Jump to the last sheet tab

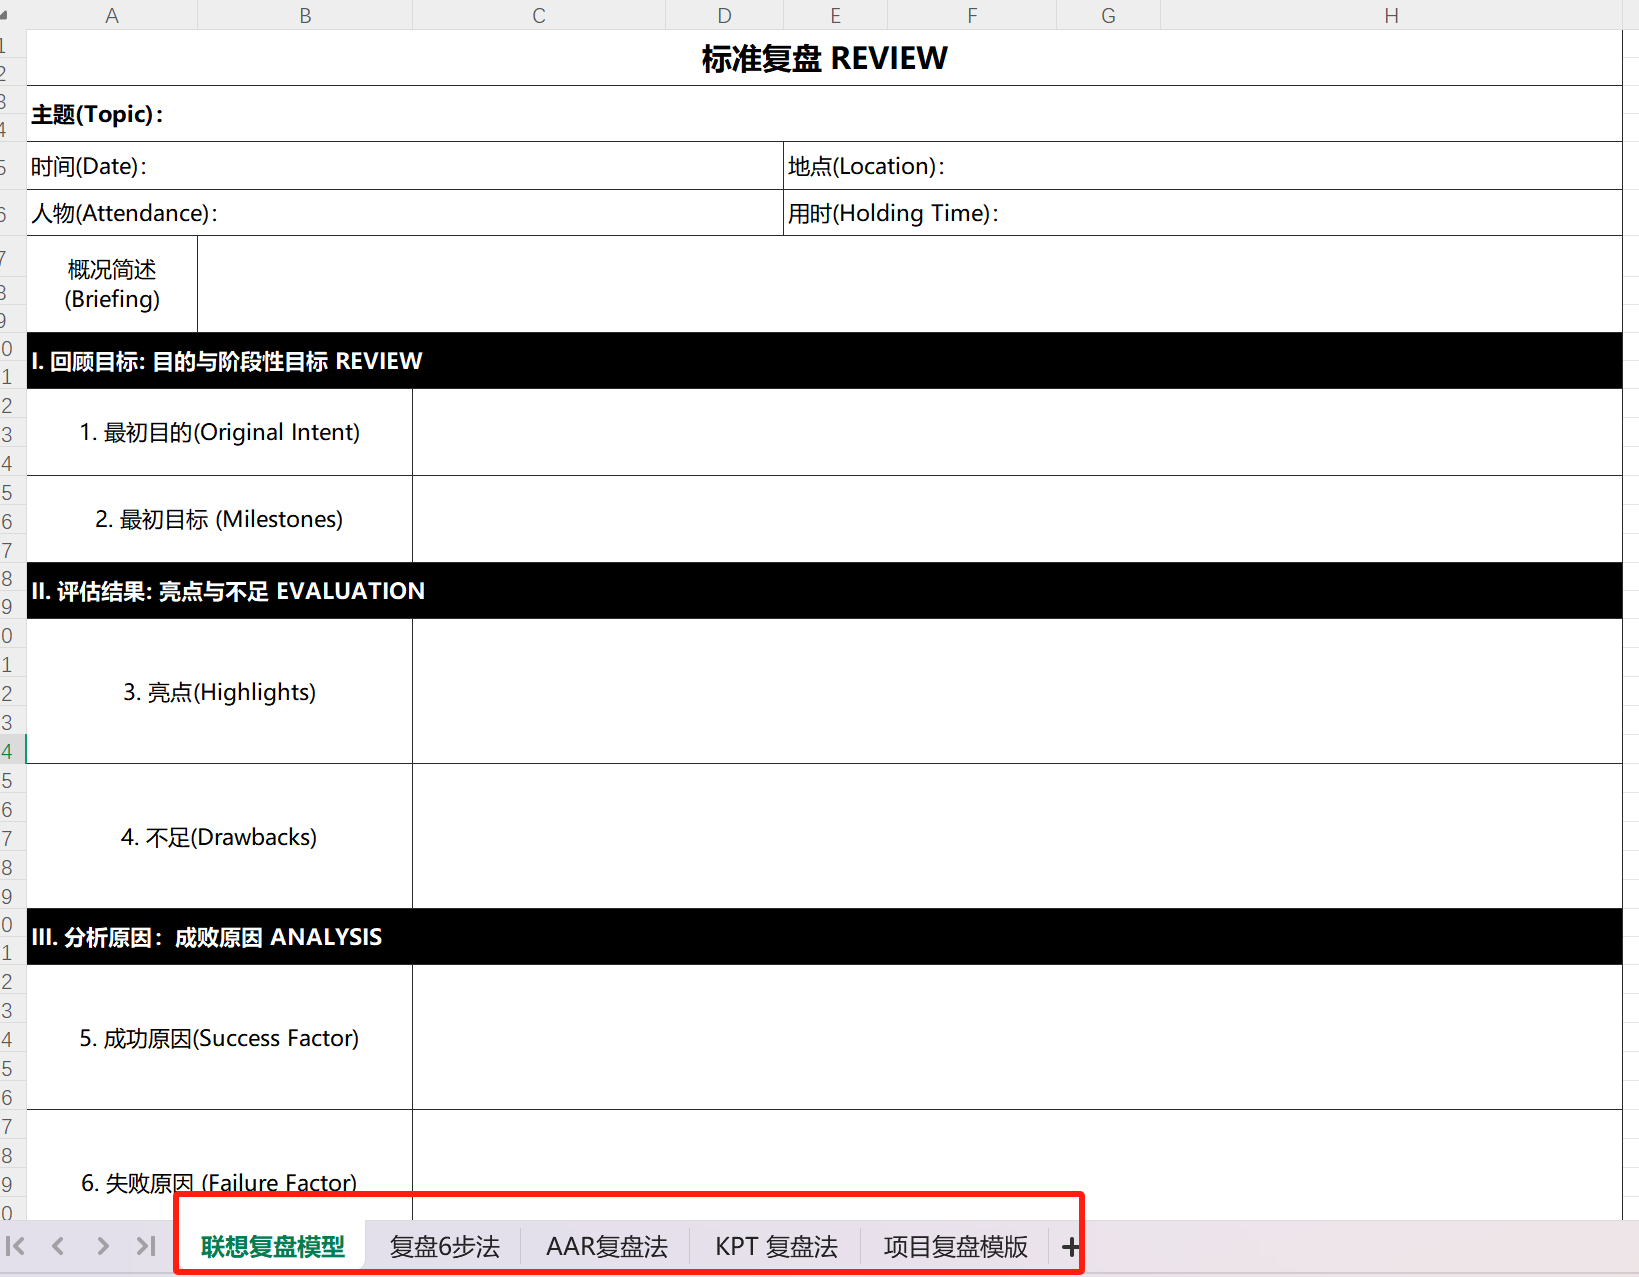point(146,1246)
